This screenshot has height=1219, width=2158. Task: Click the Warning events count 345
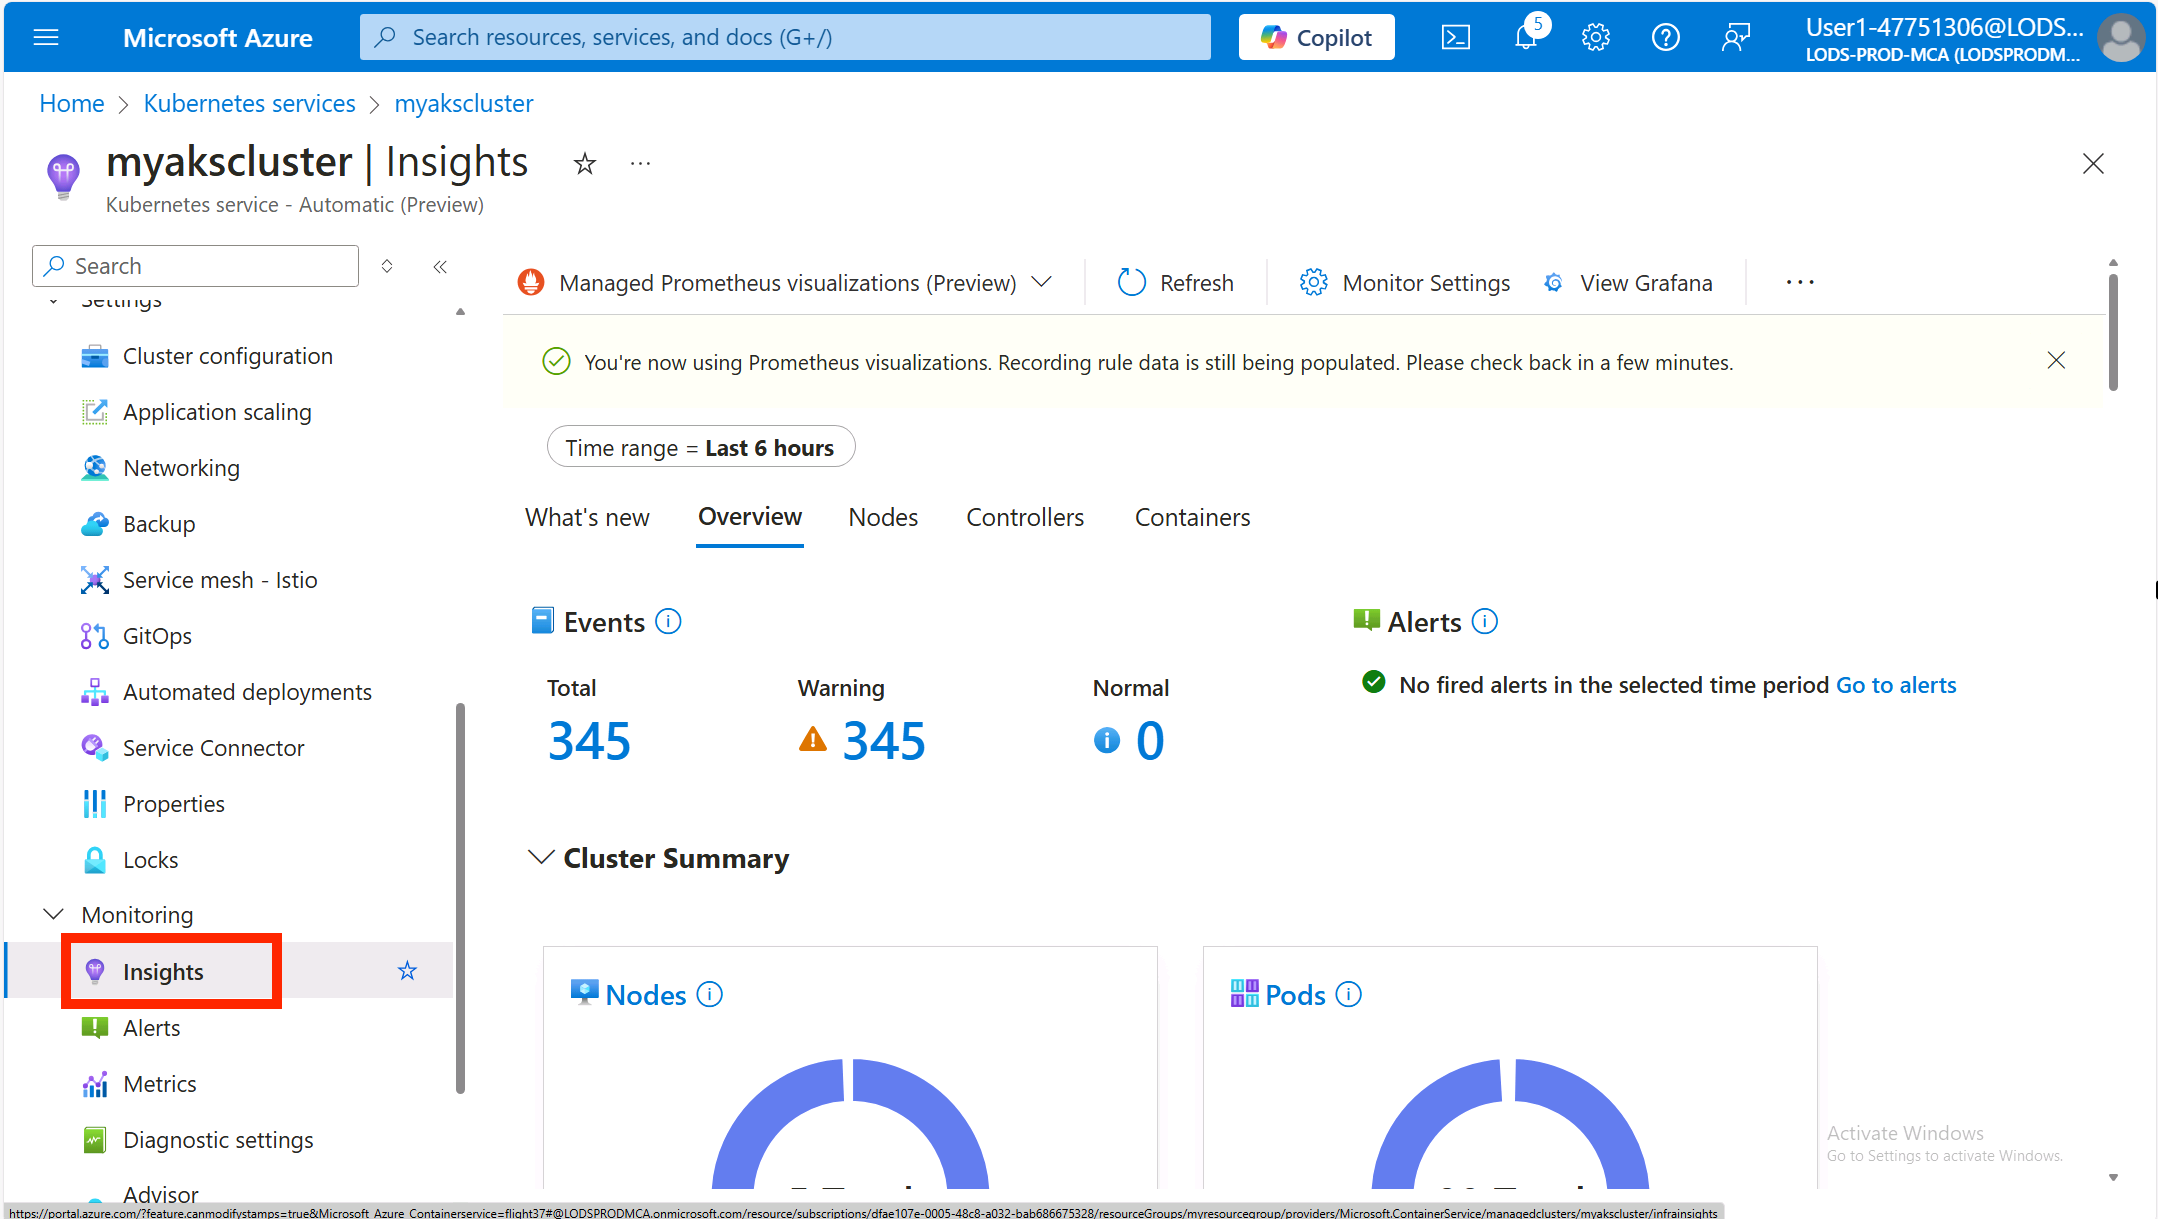click(884, 741)
